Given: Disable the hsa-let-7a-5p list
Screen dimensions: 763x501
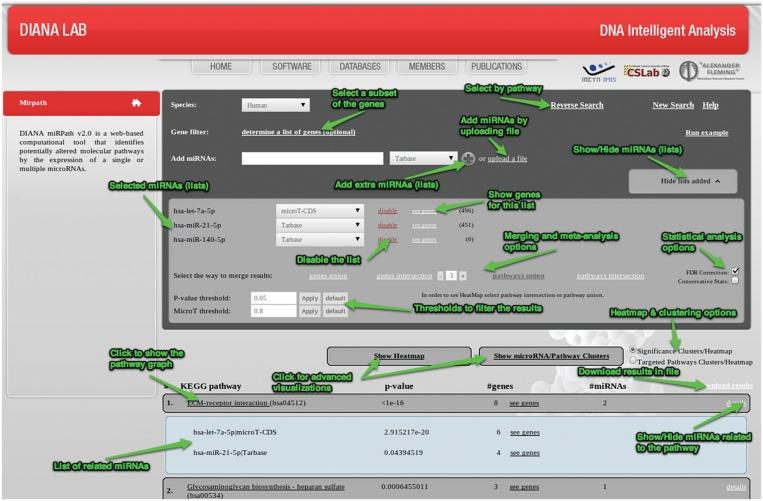Looking at the screenshot, I should tap(387, 211).
